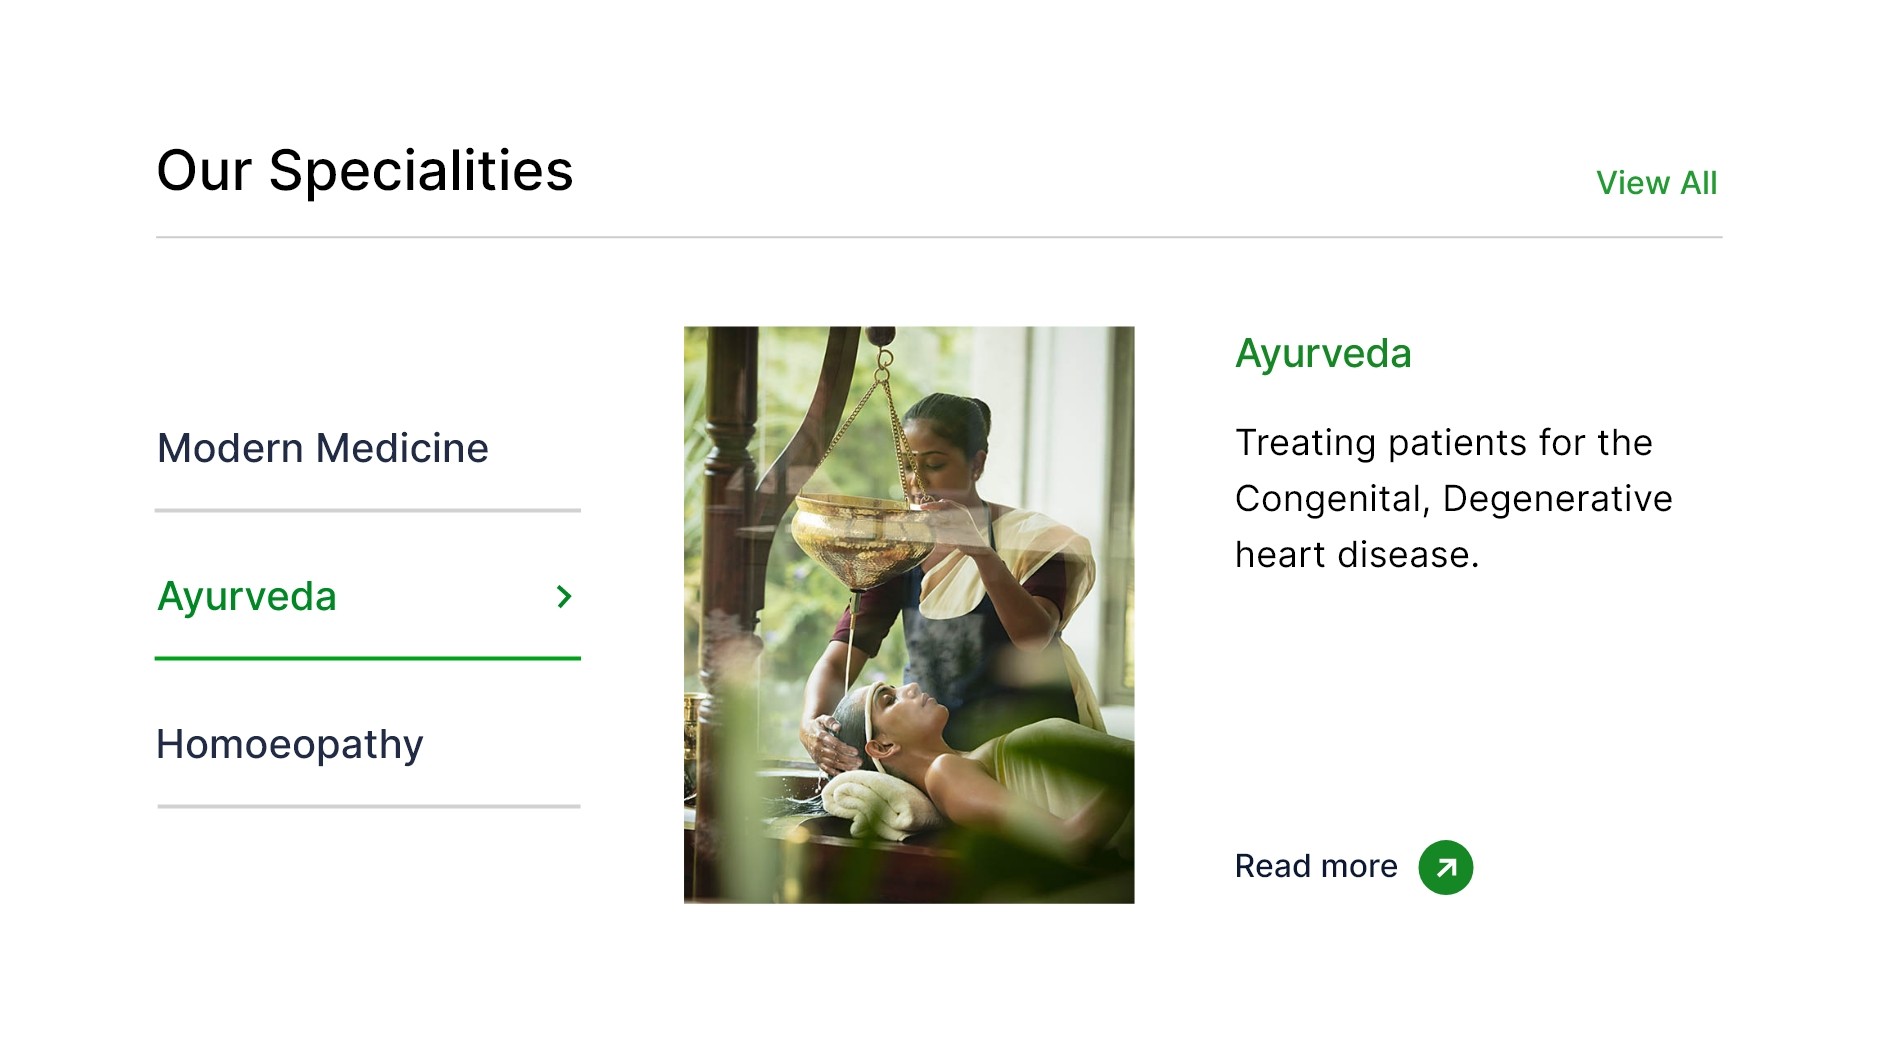Click the View All link
The width and height of the screenshot is (1879, 1055).
point(1656,183)
